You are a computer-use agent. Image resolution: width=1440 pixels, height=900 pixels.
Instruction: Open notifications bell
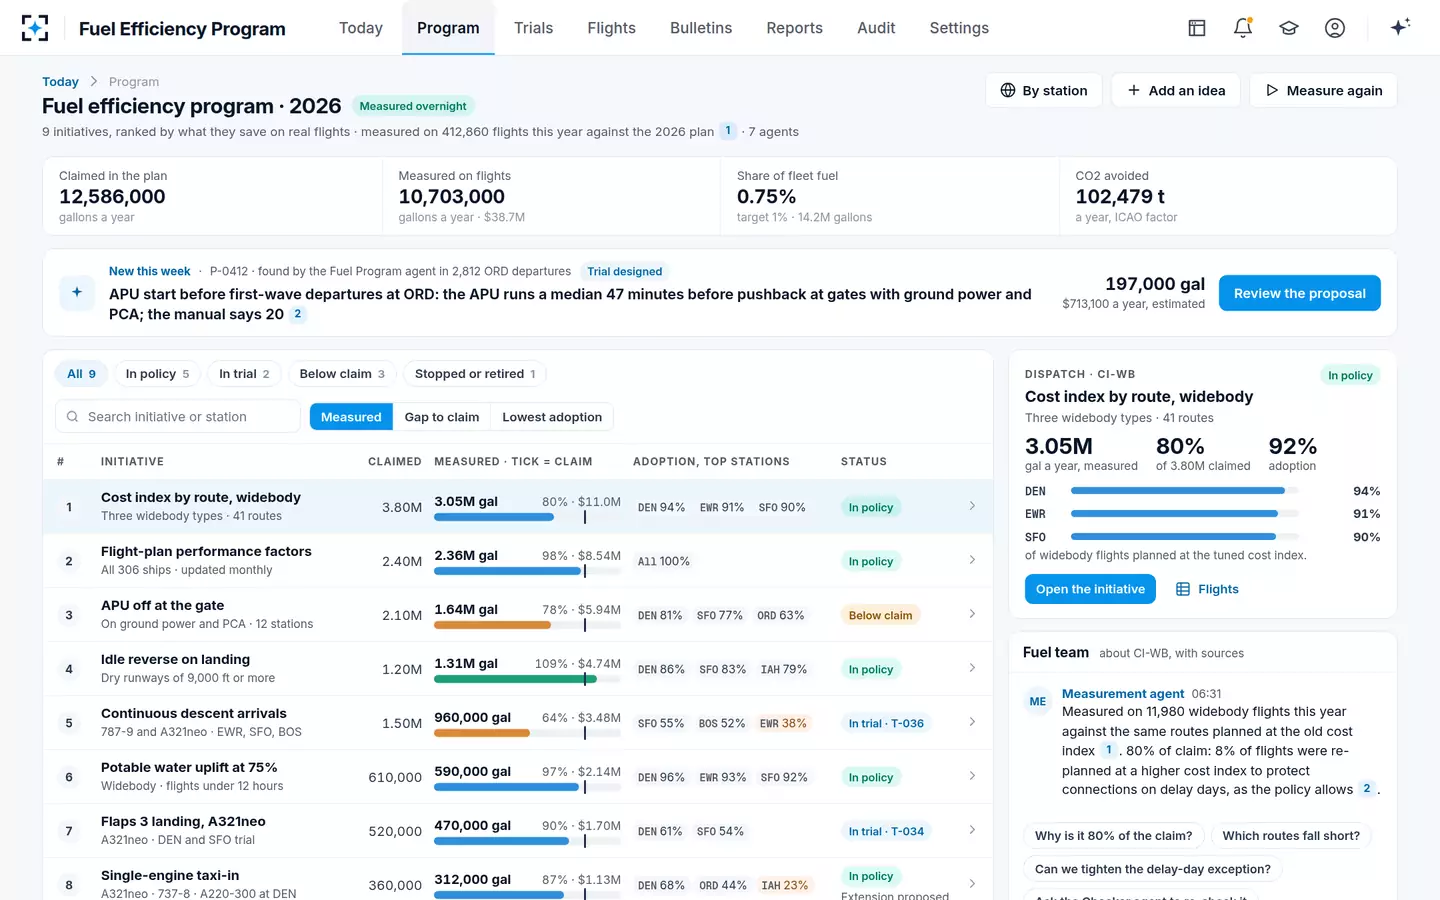tap(1243, 28)
